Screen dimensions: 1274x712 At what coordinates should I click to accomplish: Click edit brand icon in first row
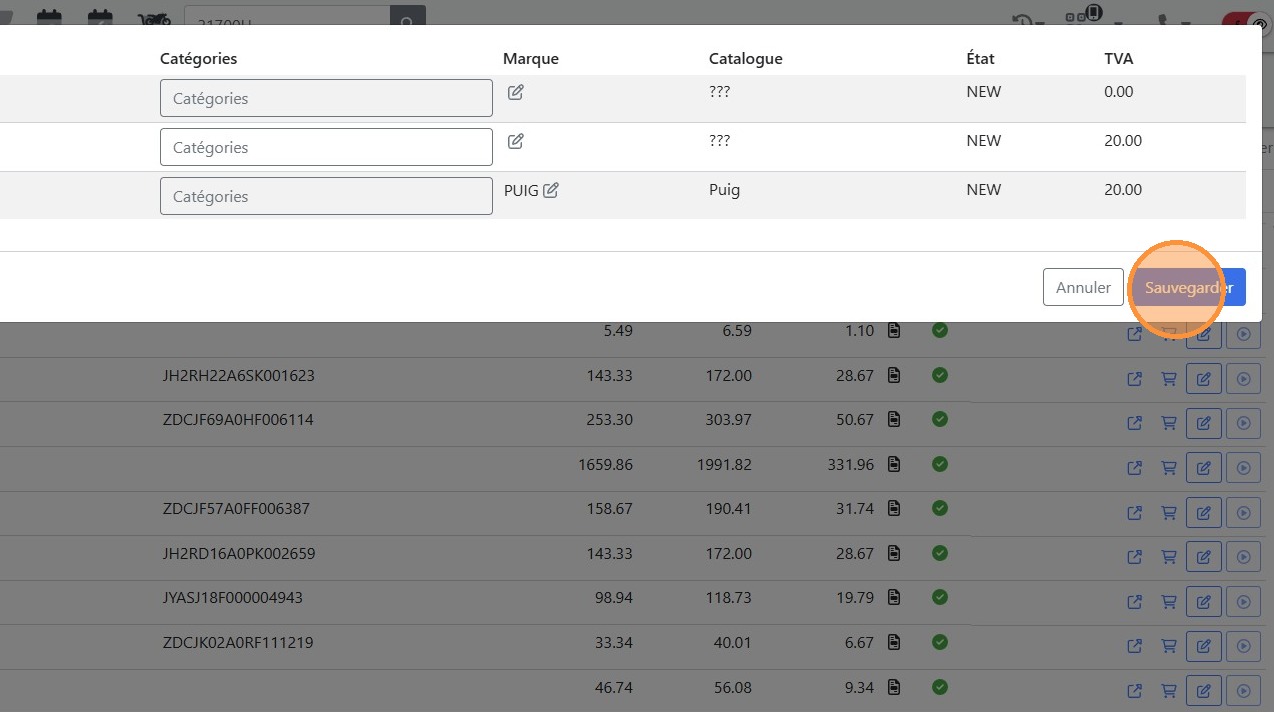tap(515, 92)
